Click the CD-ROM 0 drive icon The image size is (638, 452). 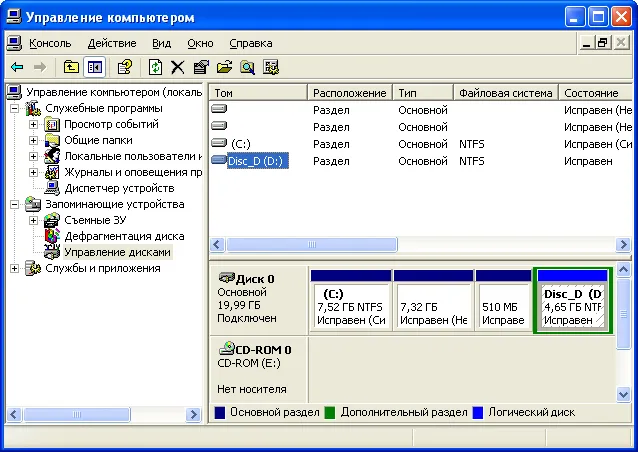(227, 348)
